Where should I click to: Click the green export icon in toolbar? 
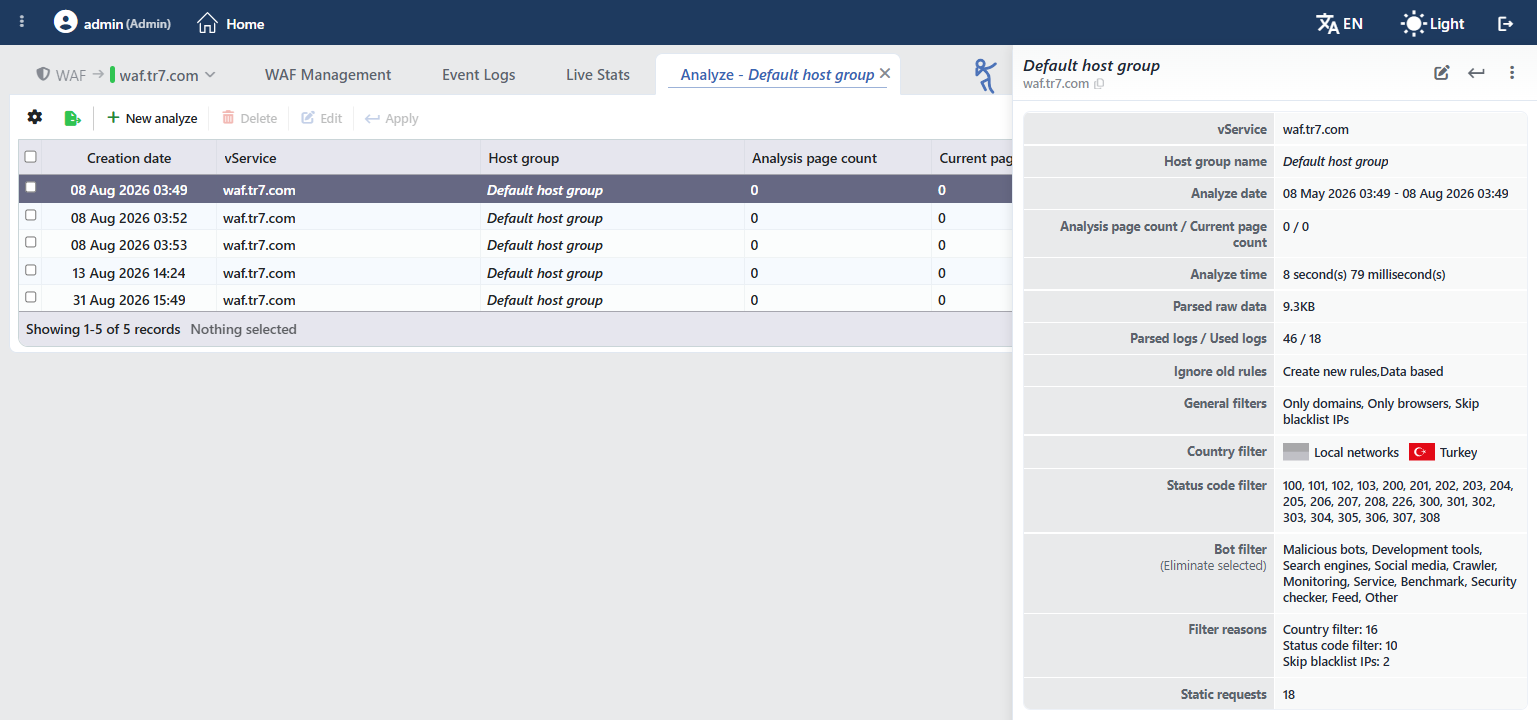click(72, 118)
